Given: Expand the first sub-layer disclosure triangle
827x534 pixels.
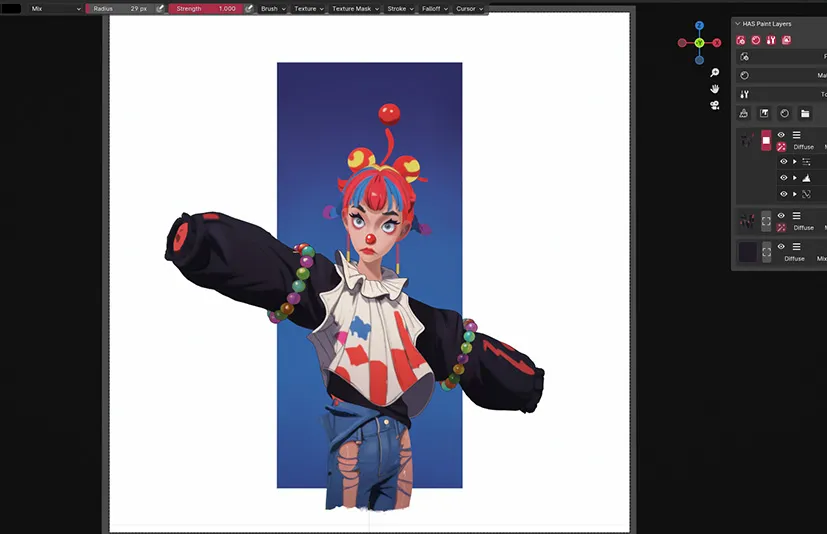Looking at the screenshot, I should coord(795,161).
